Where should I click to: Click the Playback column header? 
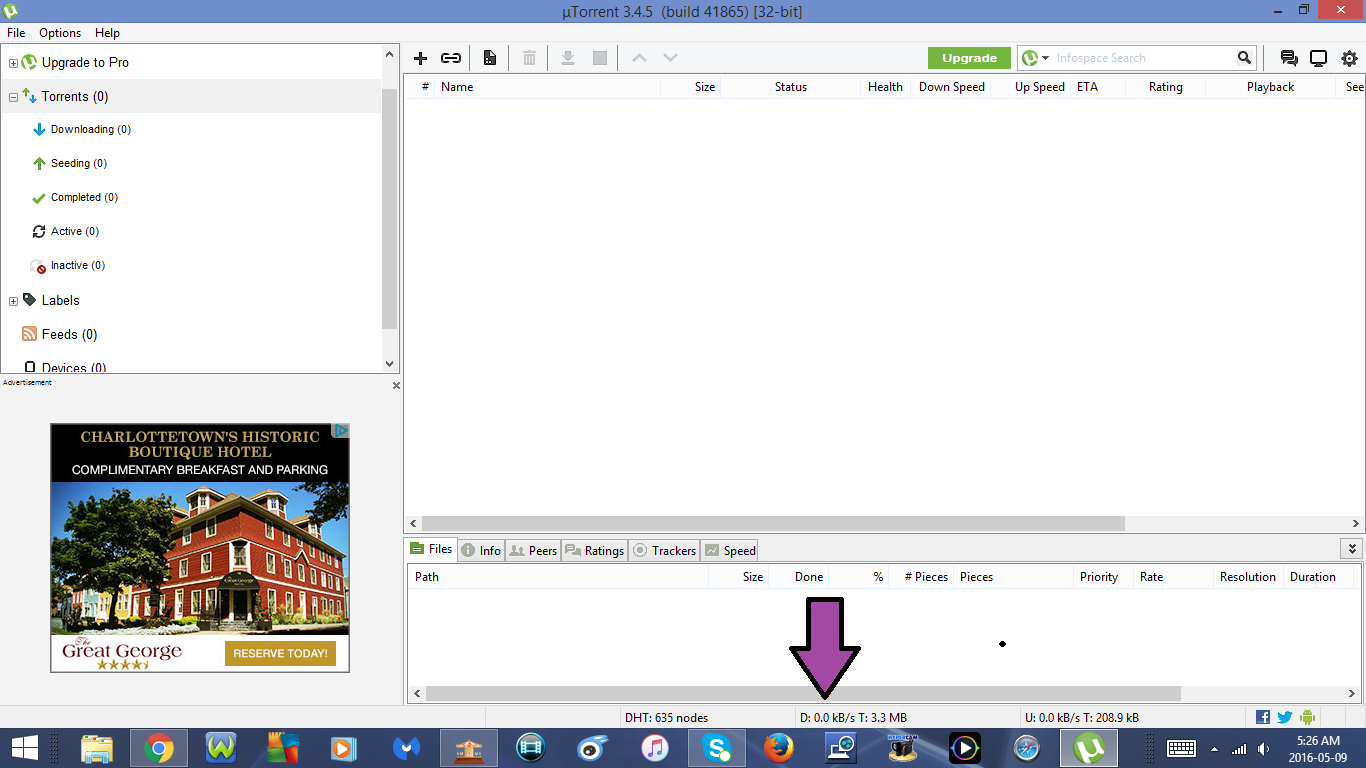pyautogui.click(x=1270, y=87)
